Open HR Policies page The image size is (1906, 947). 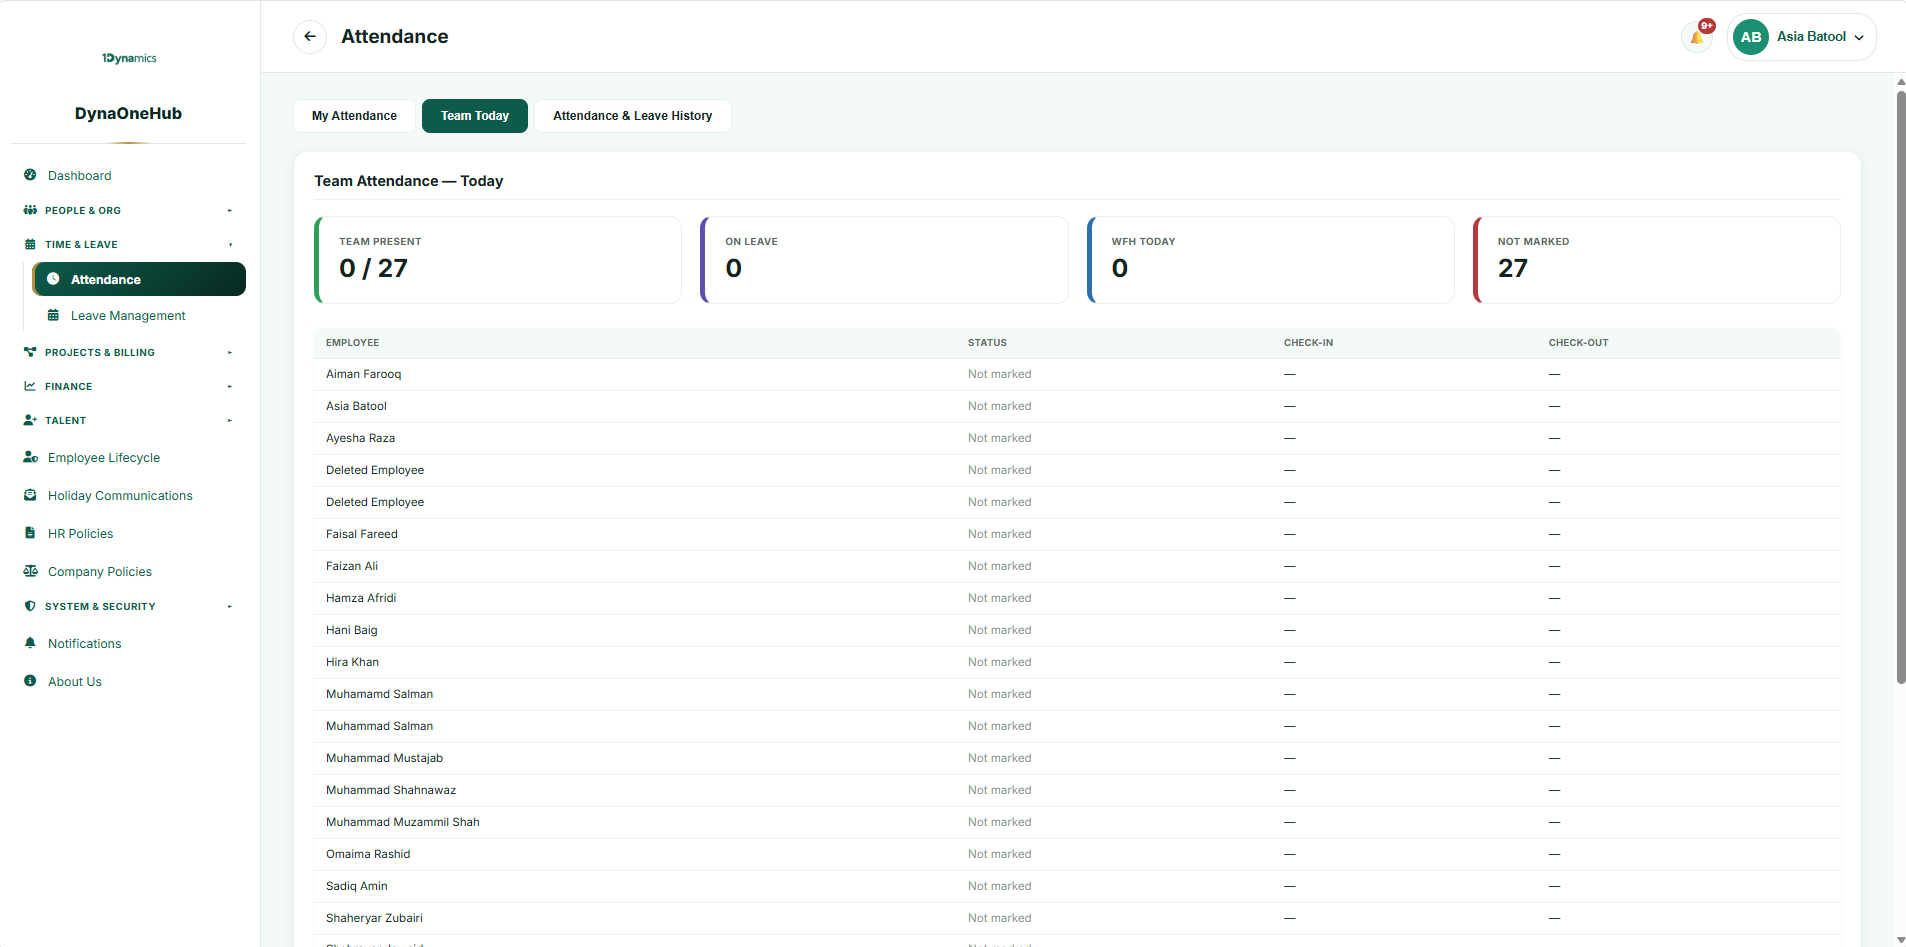point(81,533)
